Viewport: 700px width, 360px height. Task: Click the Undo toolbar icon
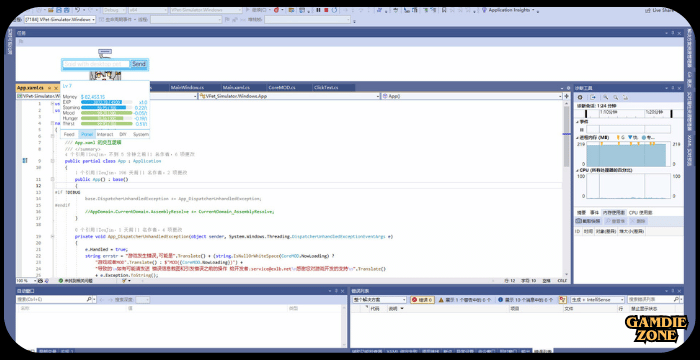[78, 10]
